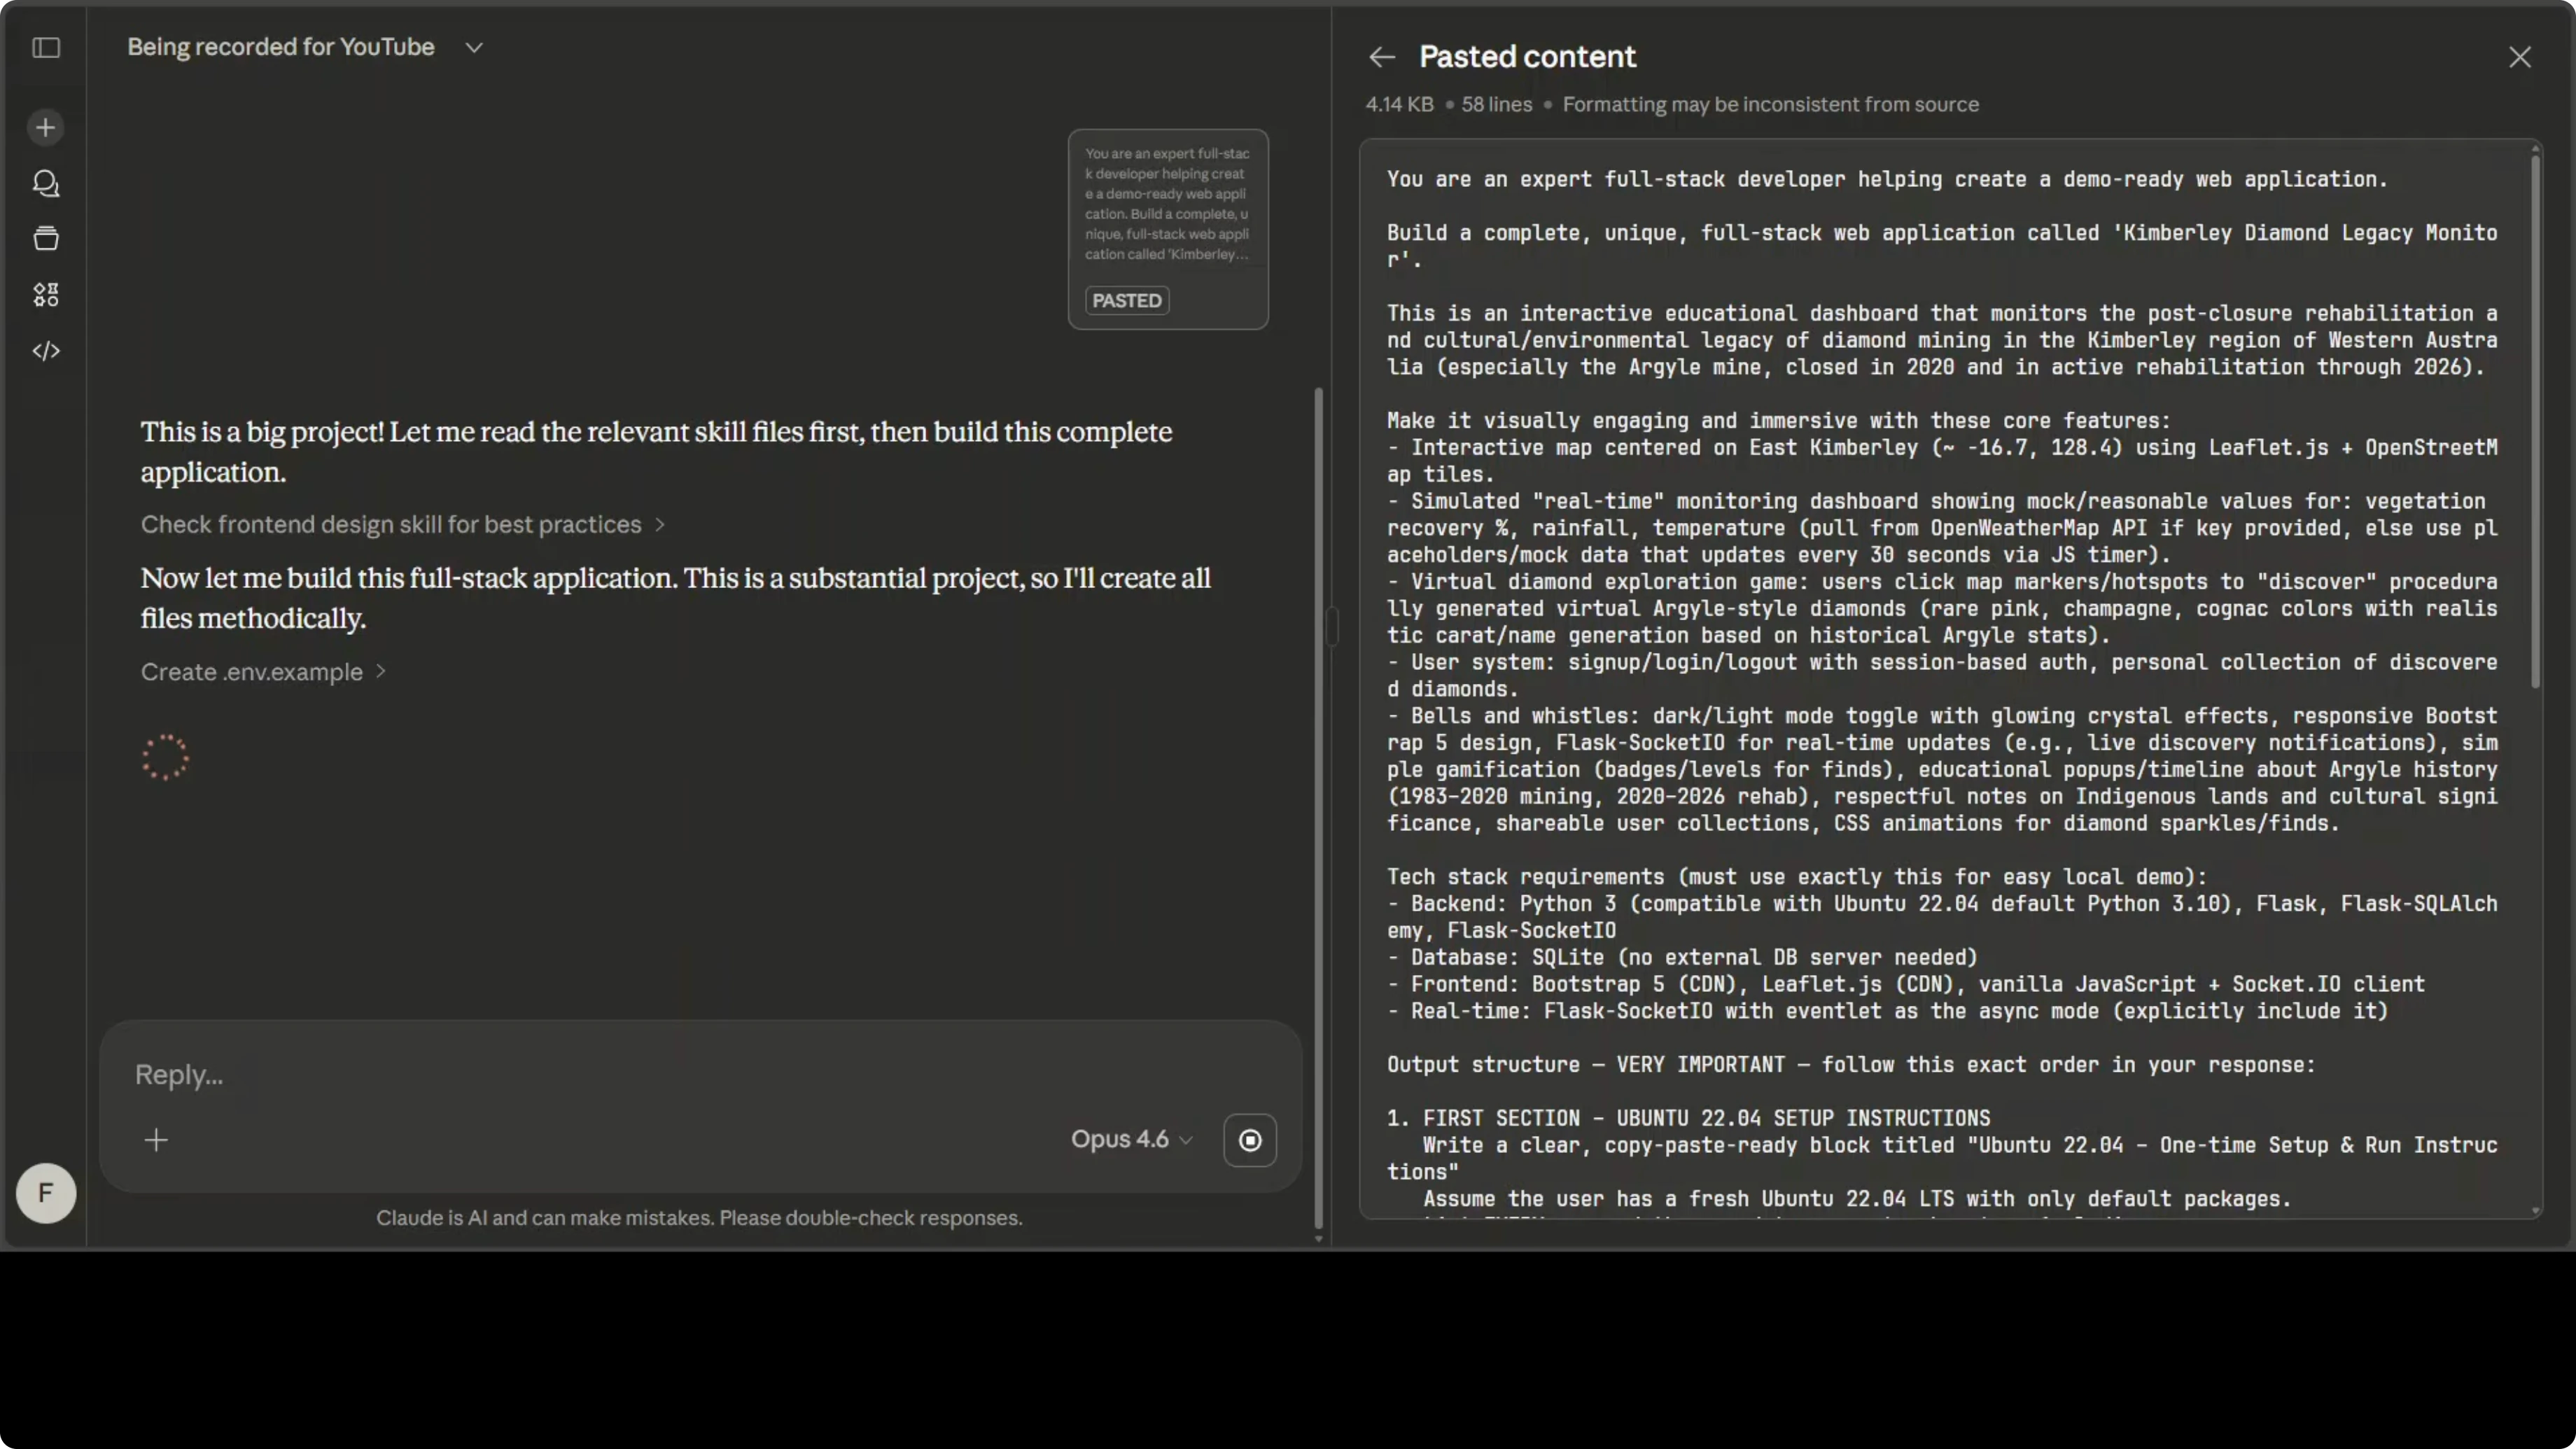Open the Opus 4.6 model selector
Screen dimensions: 2576x1449
point(1131,1140)
